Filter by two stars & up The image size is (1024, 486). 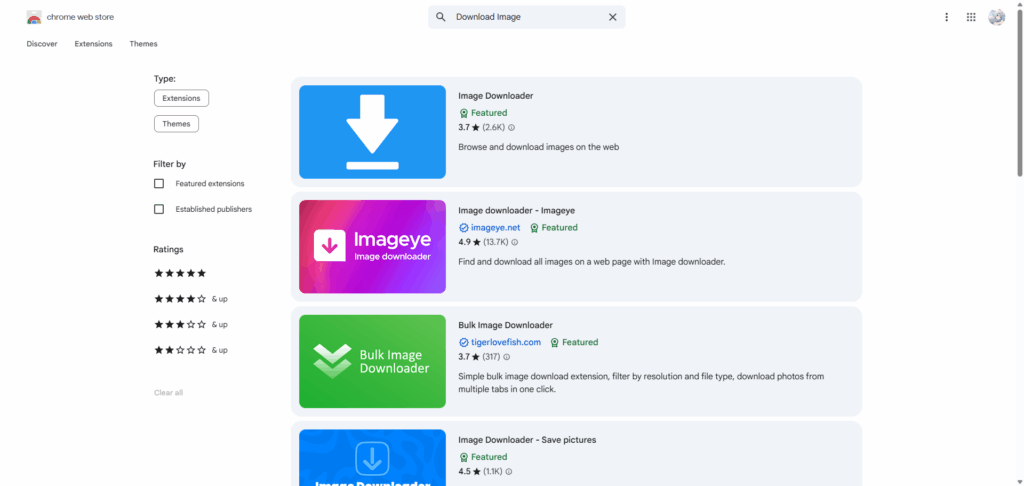[x=191, y=350]
